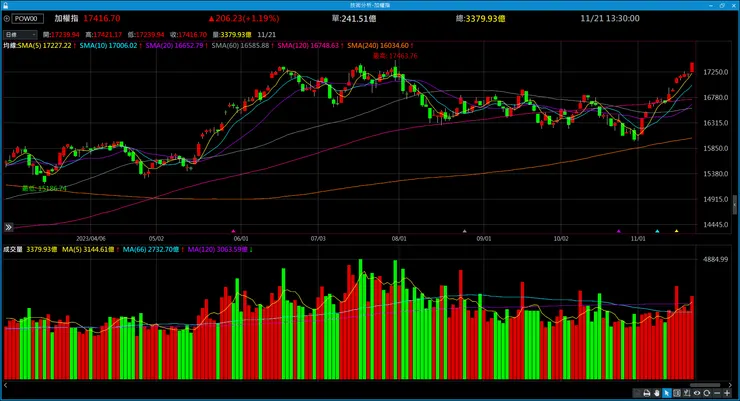Zoom out with the minus icon
This screenshot has width=740, height=401.
pyautogui.click(x=717, y=393)
